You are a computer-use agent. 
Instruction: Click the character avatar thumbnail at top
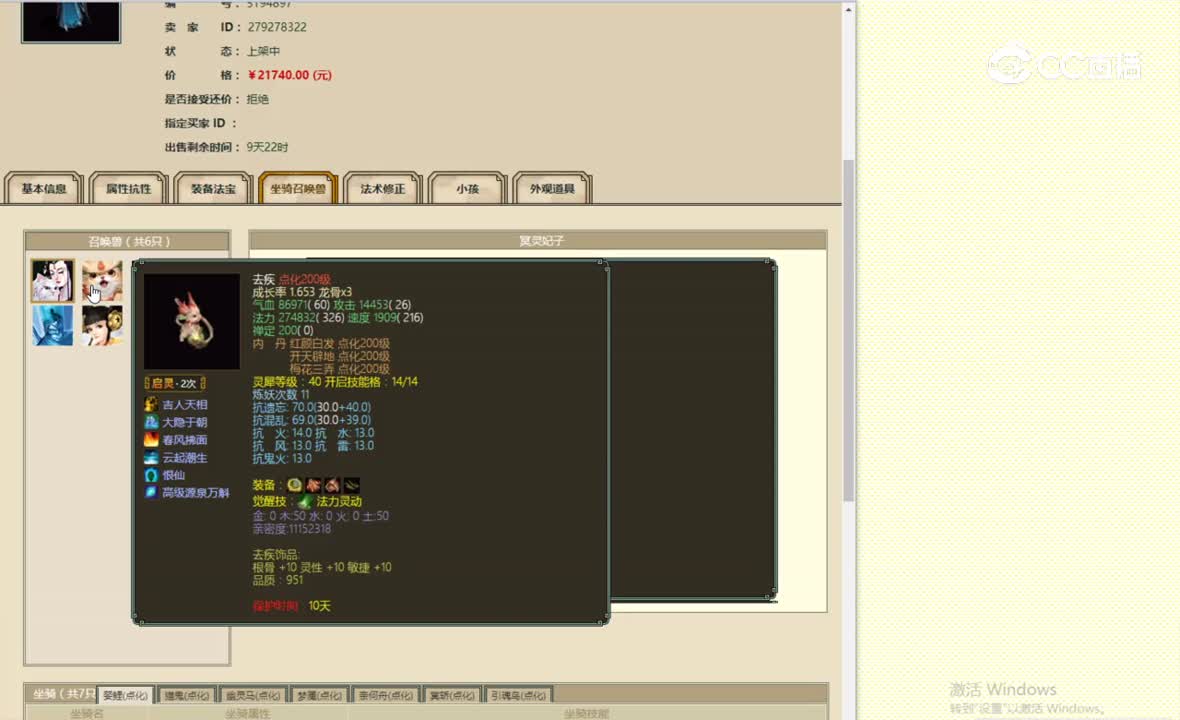tap(71, 21)
